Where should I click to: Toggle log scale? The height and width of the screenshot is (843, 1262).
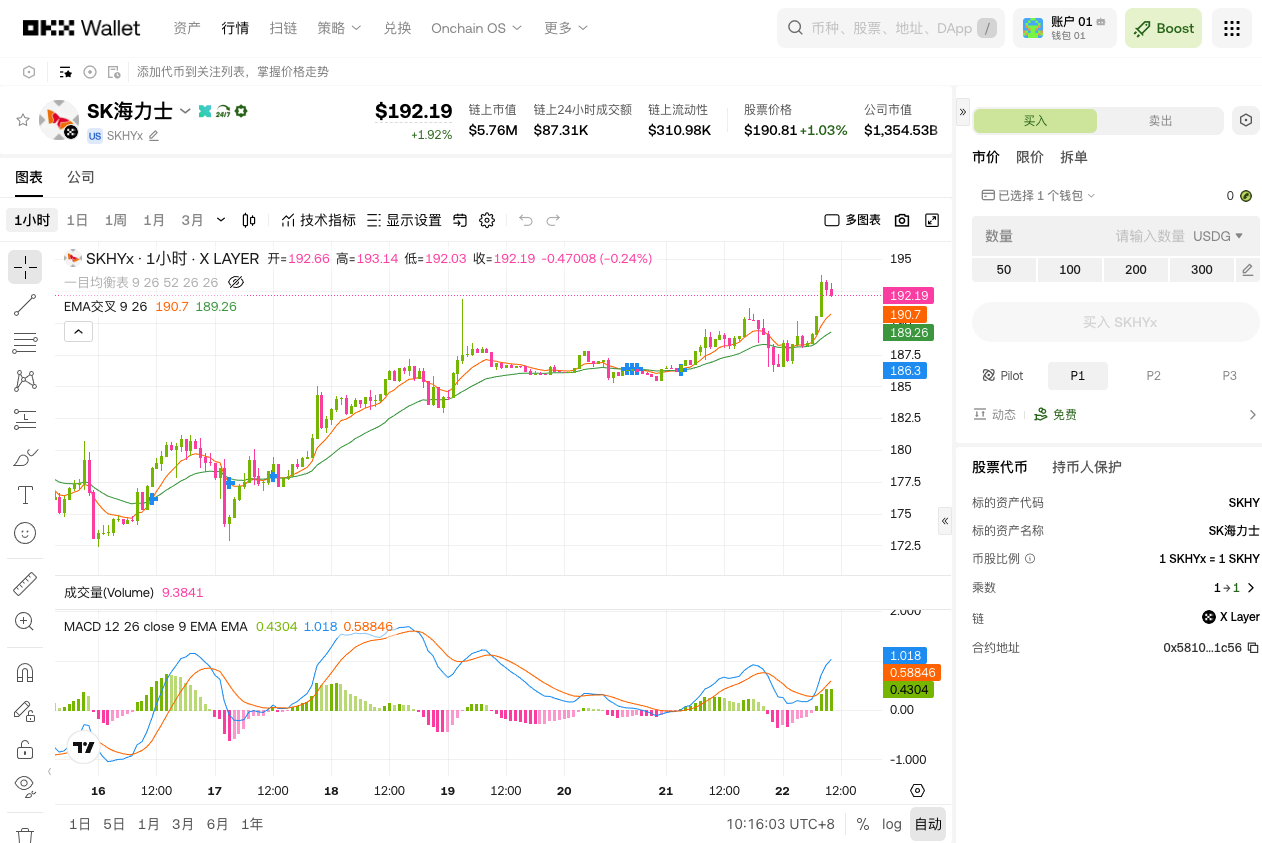(x=892, y=824)
